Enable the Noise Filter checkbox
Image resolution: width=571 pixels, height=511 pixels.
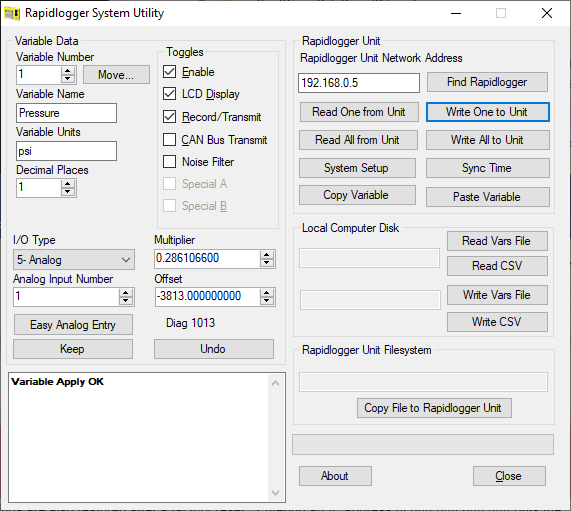tap(169, 161)
